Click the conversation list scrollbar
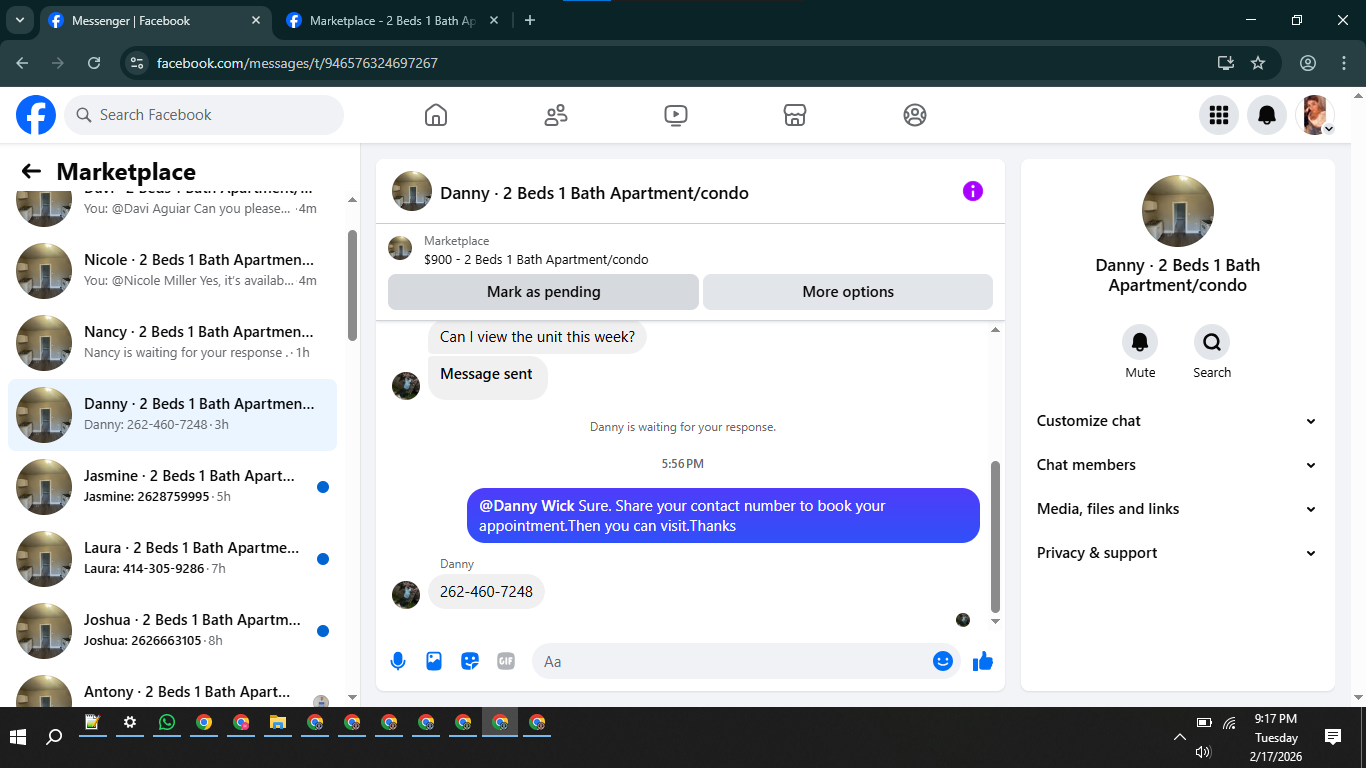The height and width of the screenshot is (768, 1366). 352,285
